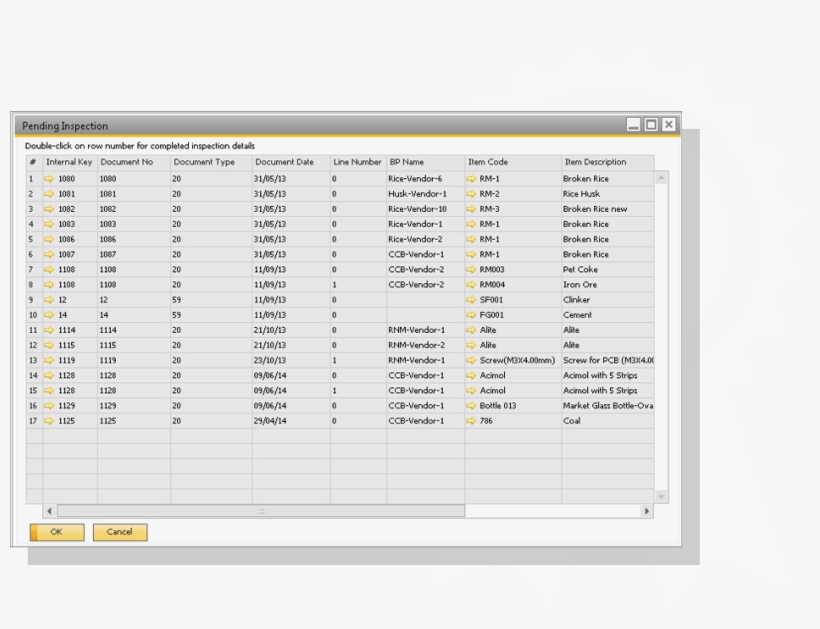The width and height of the screenshot is (820, 629).
Task: Maximize the Pending Inspection window
Action: [651, 125]
